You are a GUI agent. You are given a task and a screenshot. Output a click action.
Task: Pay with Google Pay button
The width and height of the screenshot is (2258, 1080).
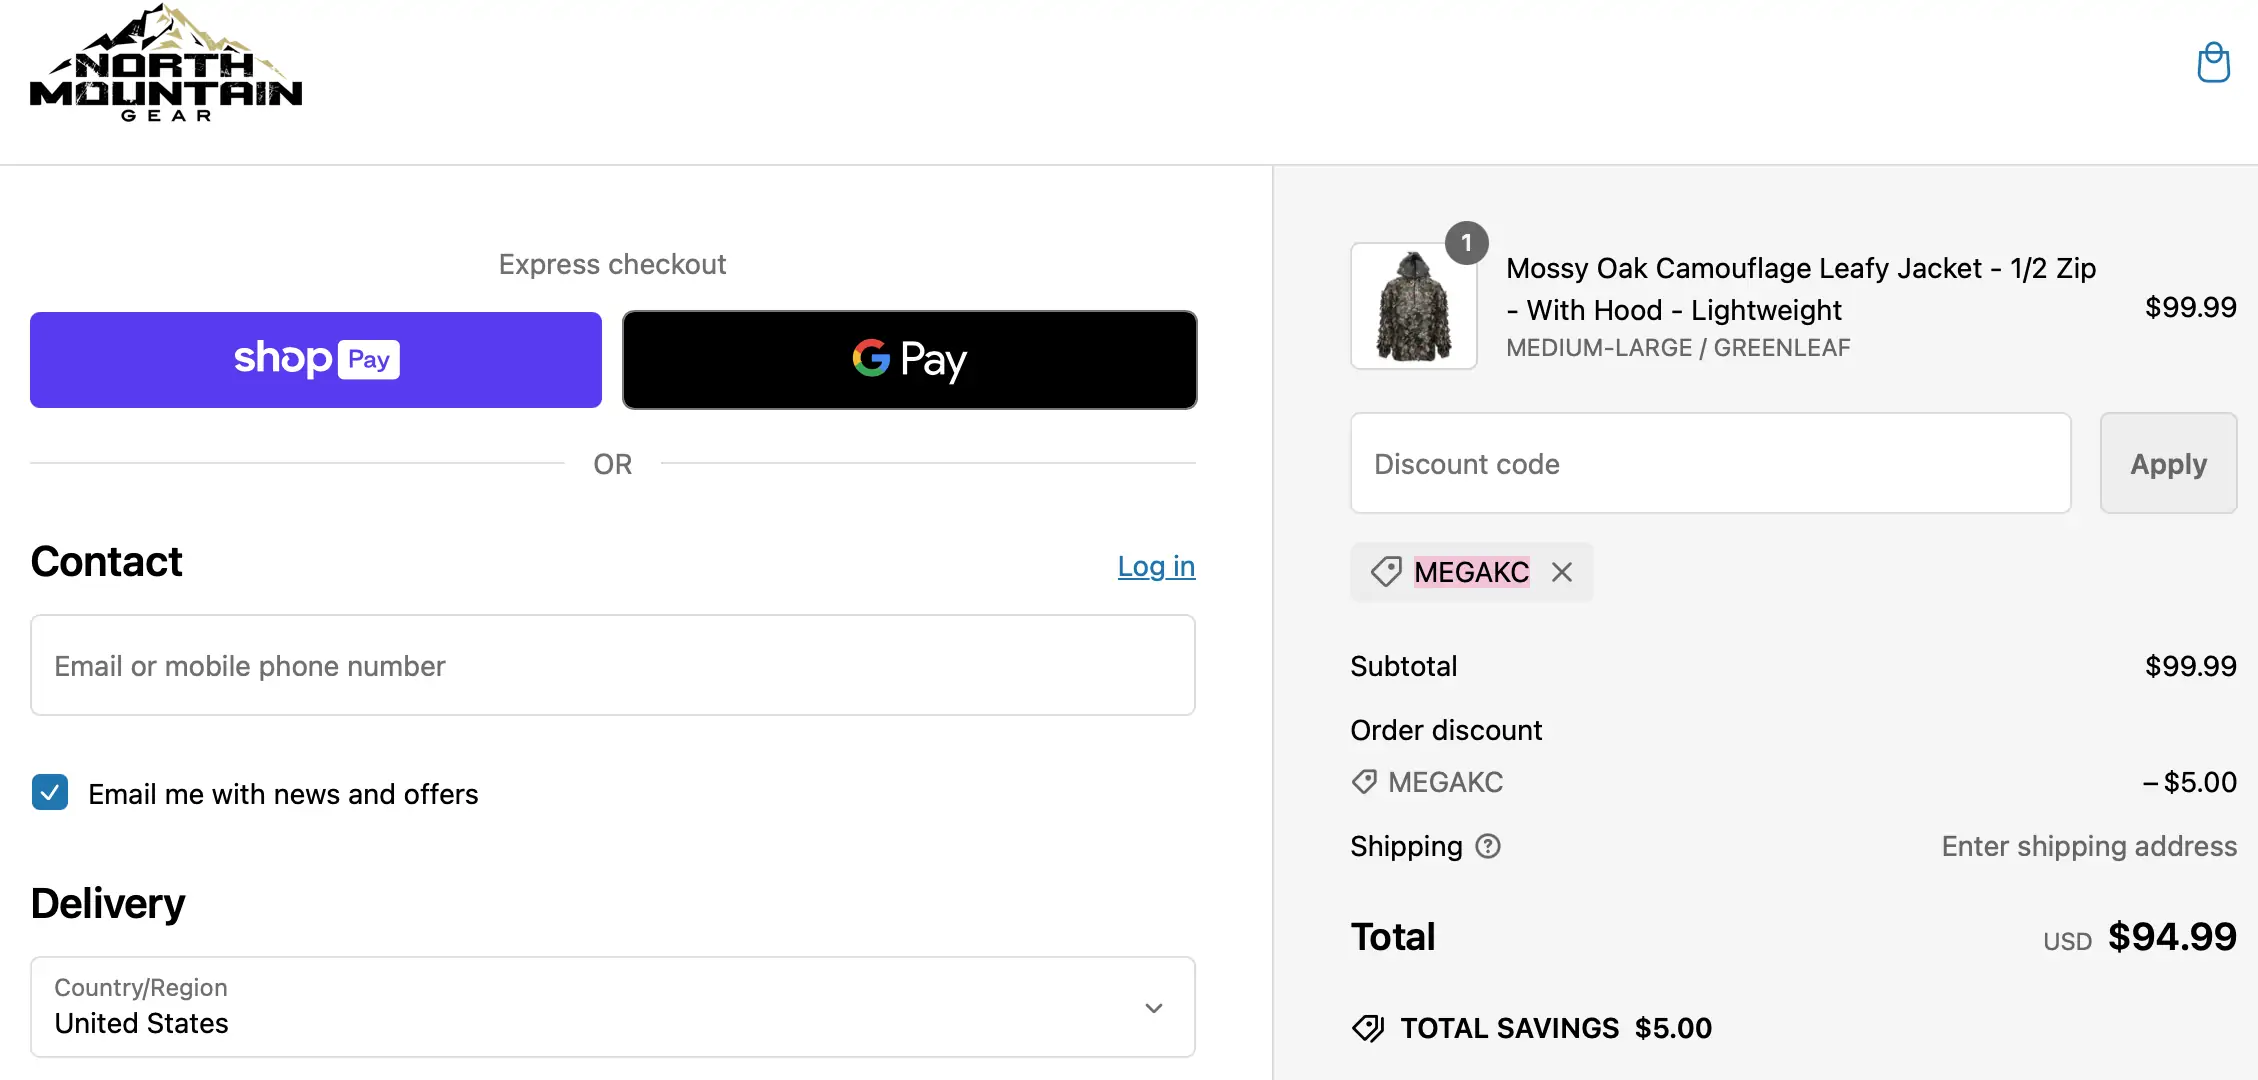(x=909, y=360)
